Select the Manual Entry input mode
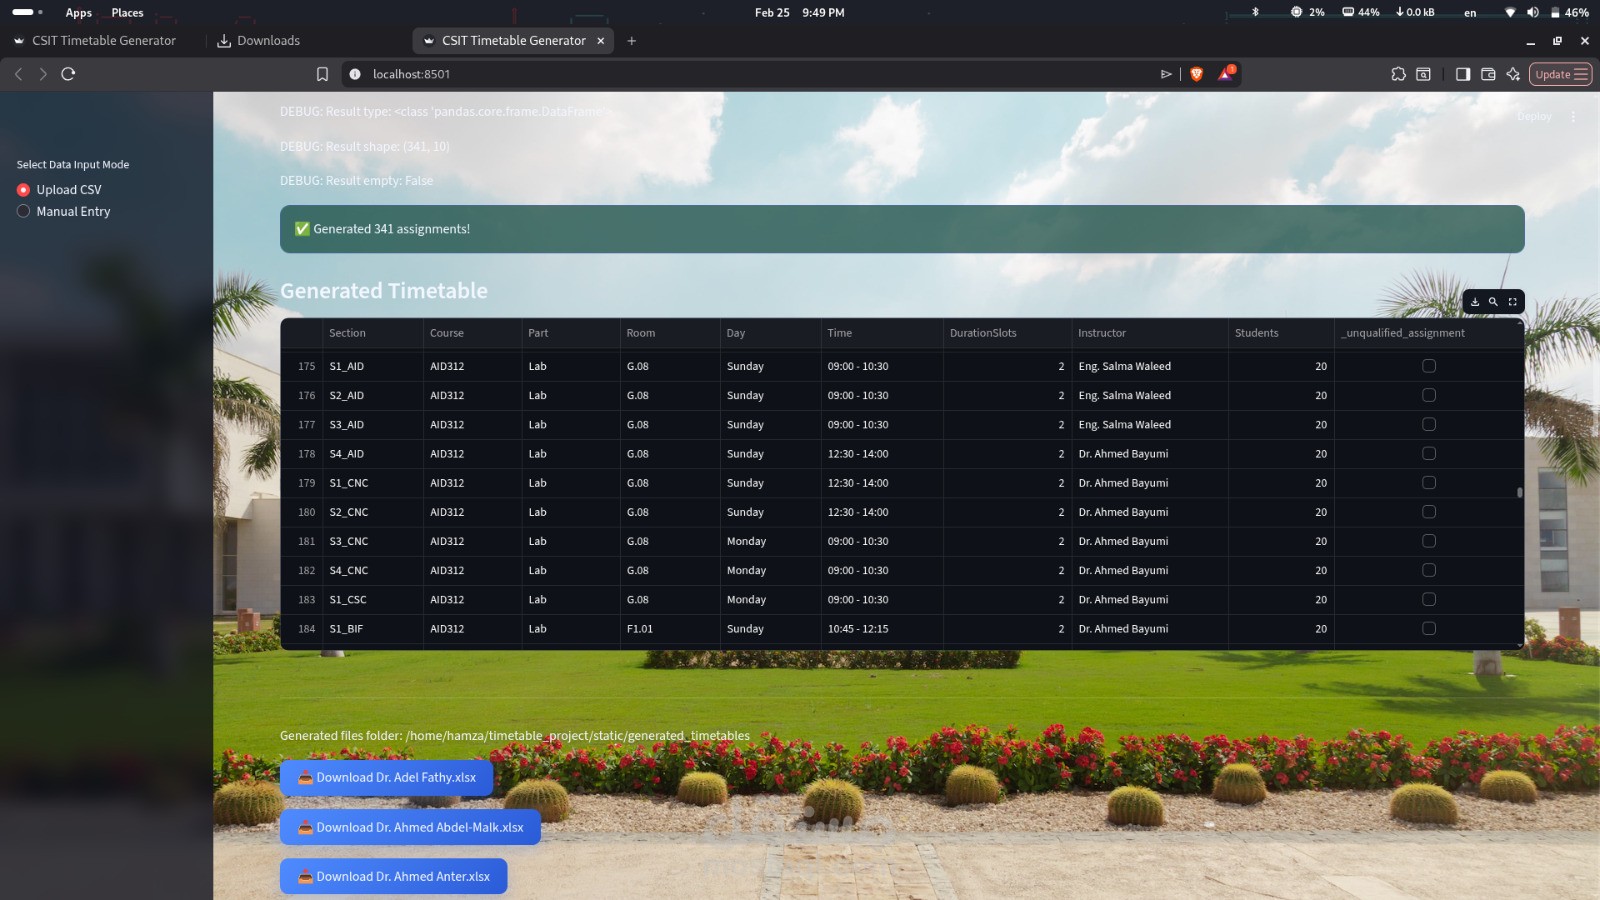Viewport: 1600px width, 900px height. 23,211
